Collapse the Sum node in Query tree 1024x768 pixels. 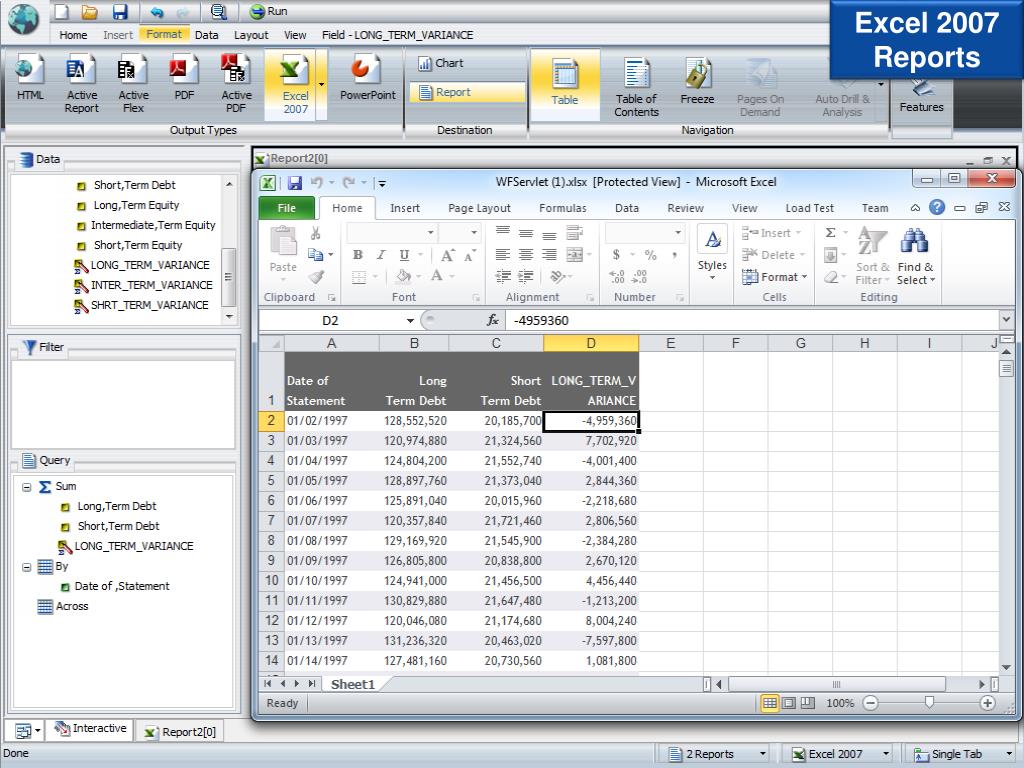point(27,487)
